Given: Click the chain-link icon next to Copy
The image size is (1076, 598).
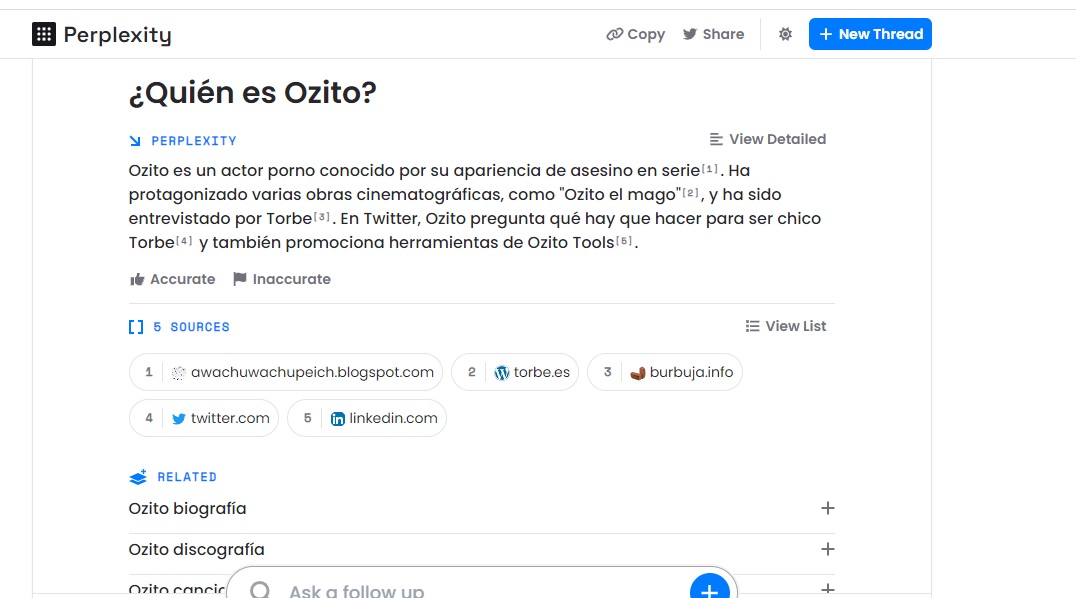Looking at the screenshot, I should (x=614, y=34).
